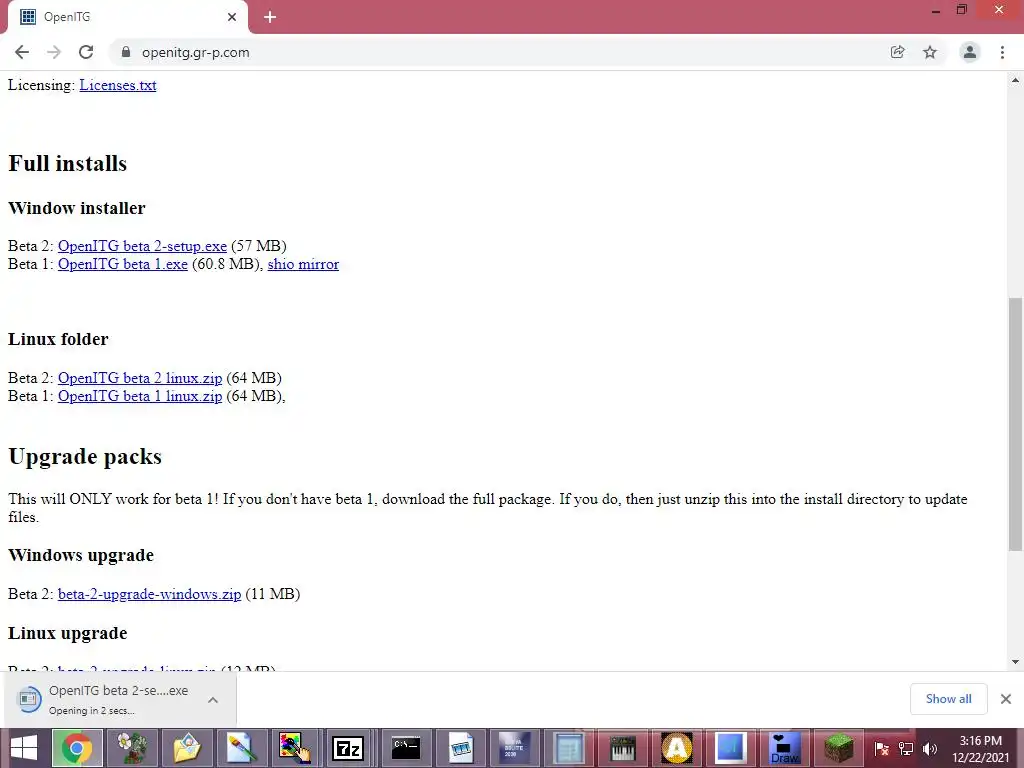Focus the openitg.gr-p.com address bar
Image resolution: width=1024 pixels, height=768 pixels.
point(503,52)
